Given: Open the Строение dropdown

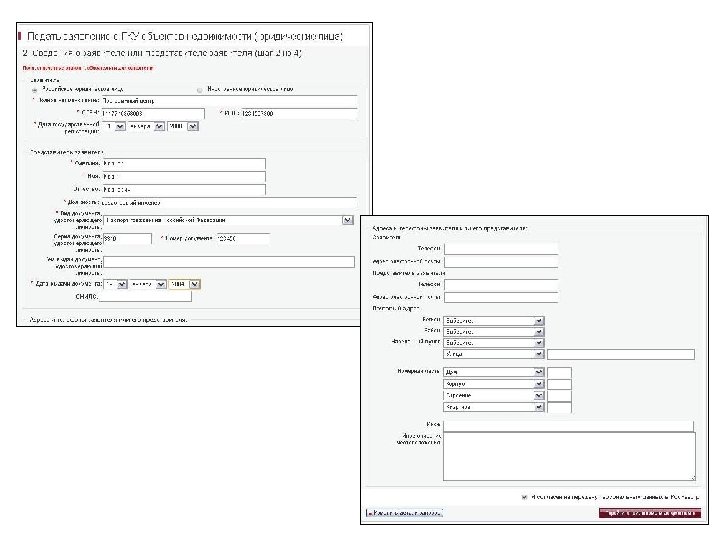Looking at the screenshot, I should pos(494,395).
